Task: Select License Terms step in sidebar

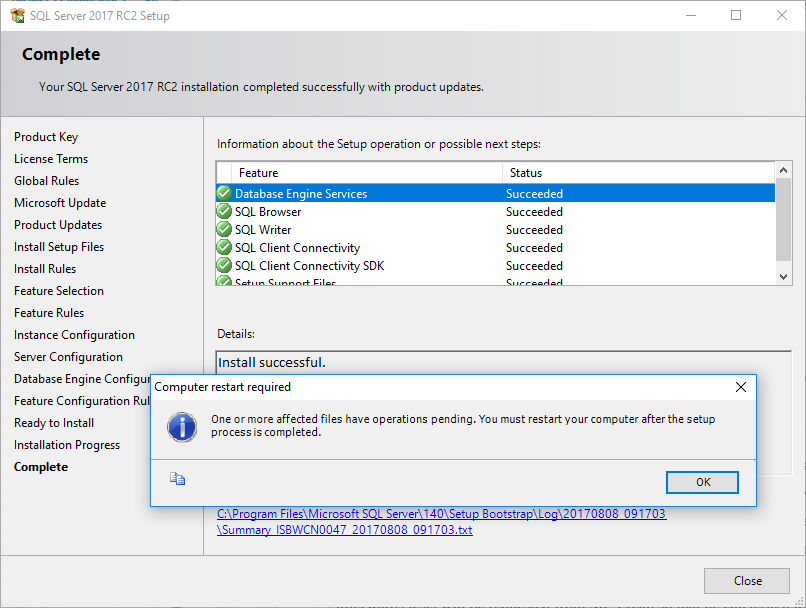Action: (51, 159)
